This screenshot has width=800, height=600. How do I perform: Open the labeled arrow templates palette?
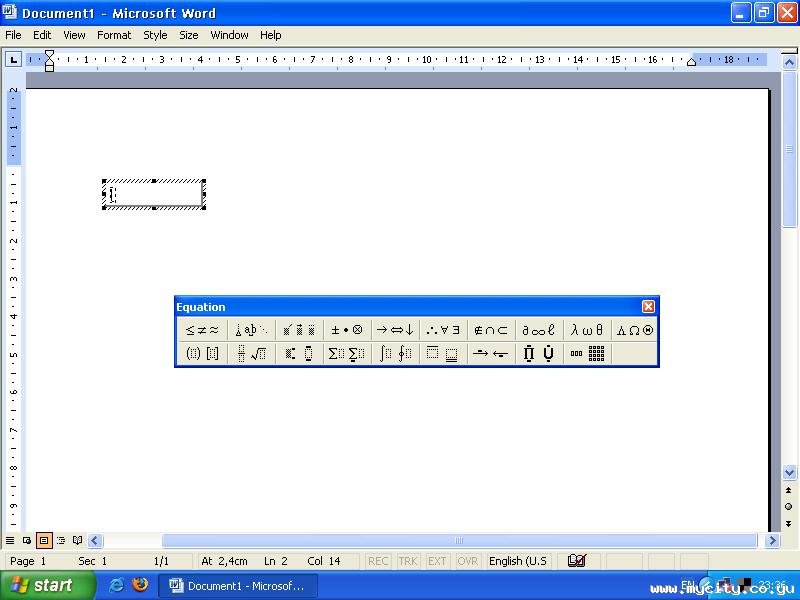click(x=491, y=353)
